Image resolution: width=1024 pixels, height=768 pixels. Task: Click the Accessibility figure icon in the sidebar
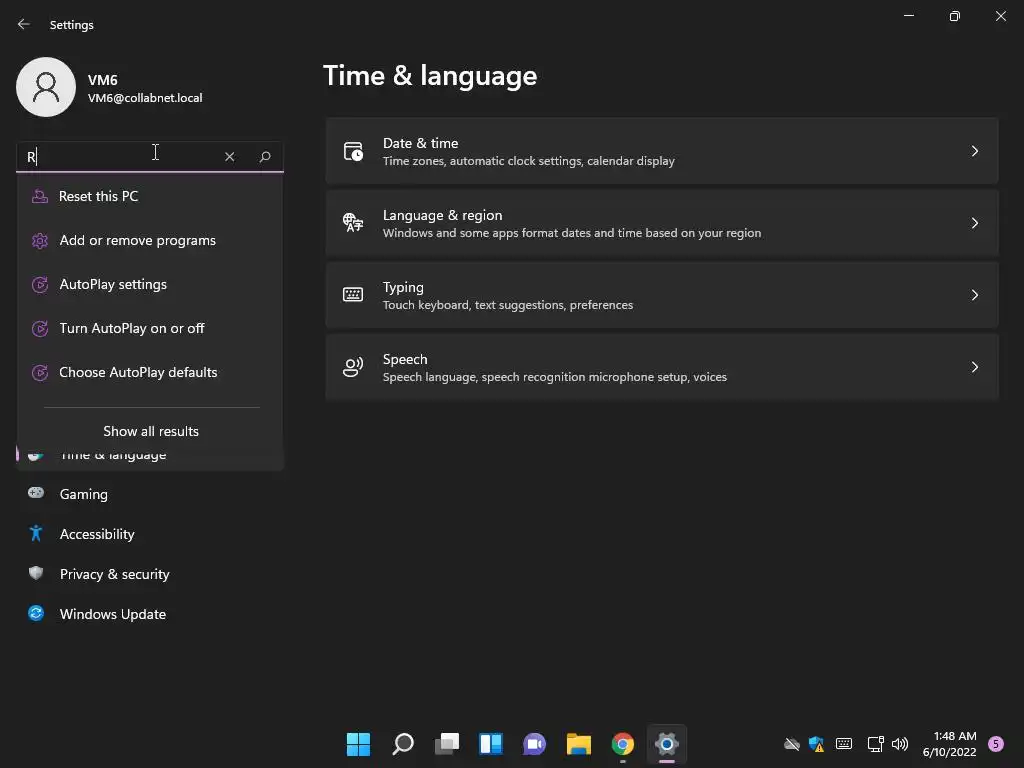click(36, 534)
